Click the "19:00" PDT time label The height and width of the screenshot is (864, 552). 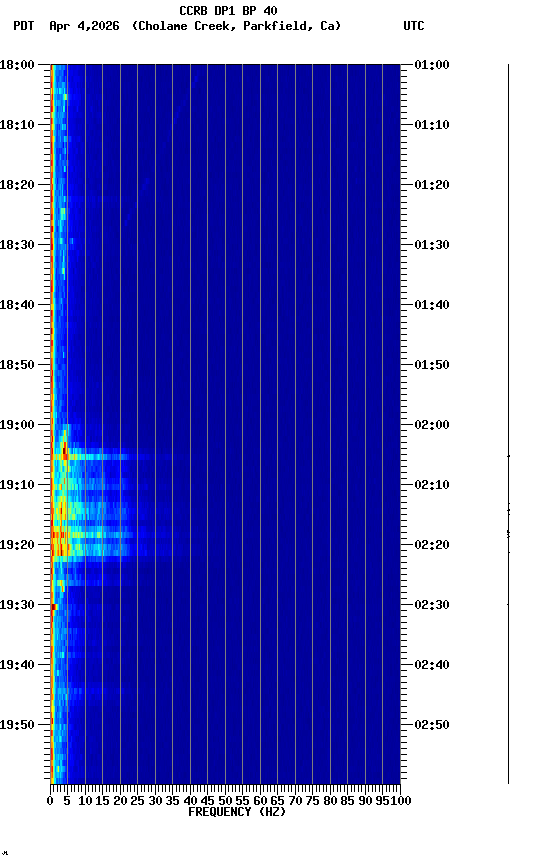17,425
